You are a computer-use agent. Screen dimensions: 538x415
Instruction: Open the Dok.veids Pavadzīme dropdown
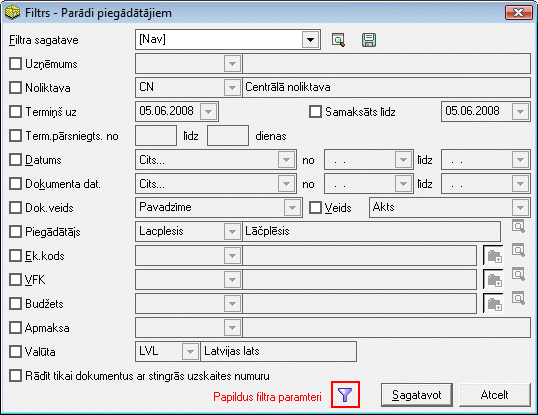[292, 208]
